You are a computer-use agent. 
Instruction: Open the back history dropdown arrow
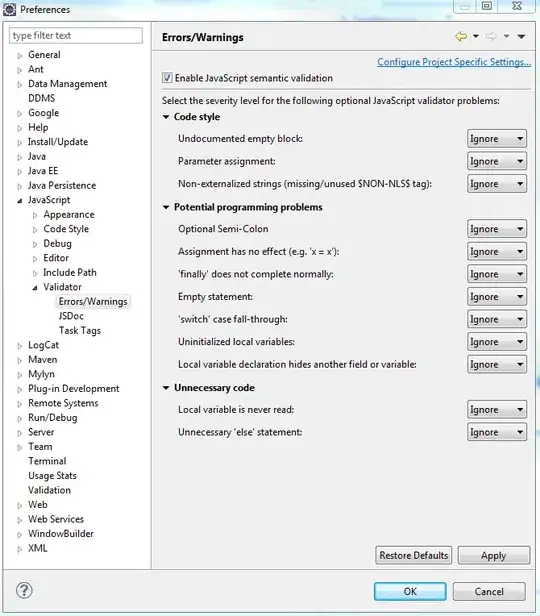pos(476,37)
